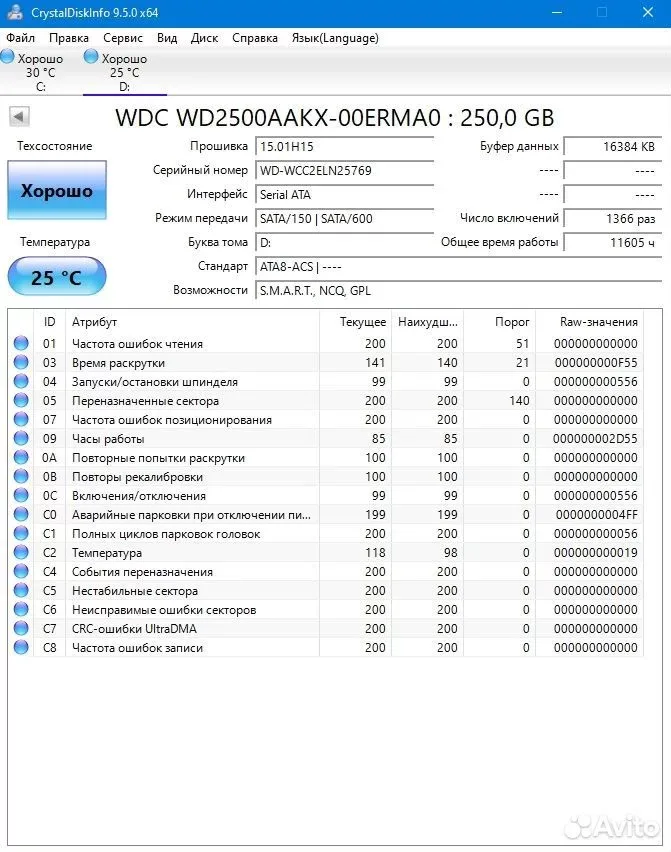The width and height of the screenshot is (671, 852).
Task: Click the Стандарт field ATA8-ACS
Action: pyautogui.click(x=458, y=266)
